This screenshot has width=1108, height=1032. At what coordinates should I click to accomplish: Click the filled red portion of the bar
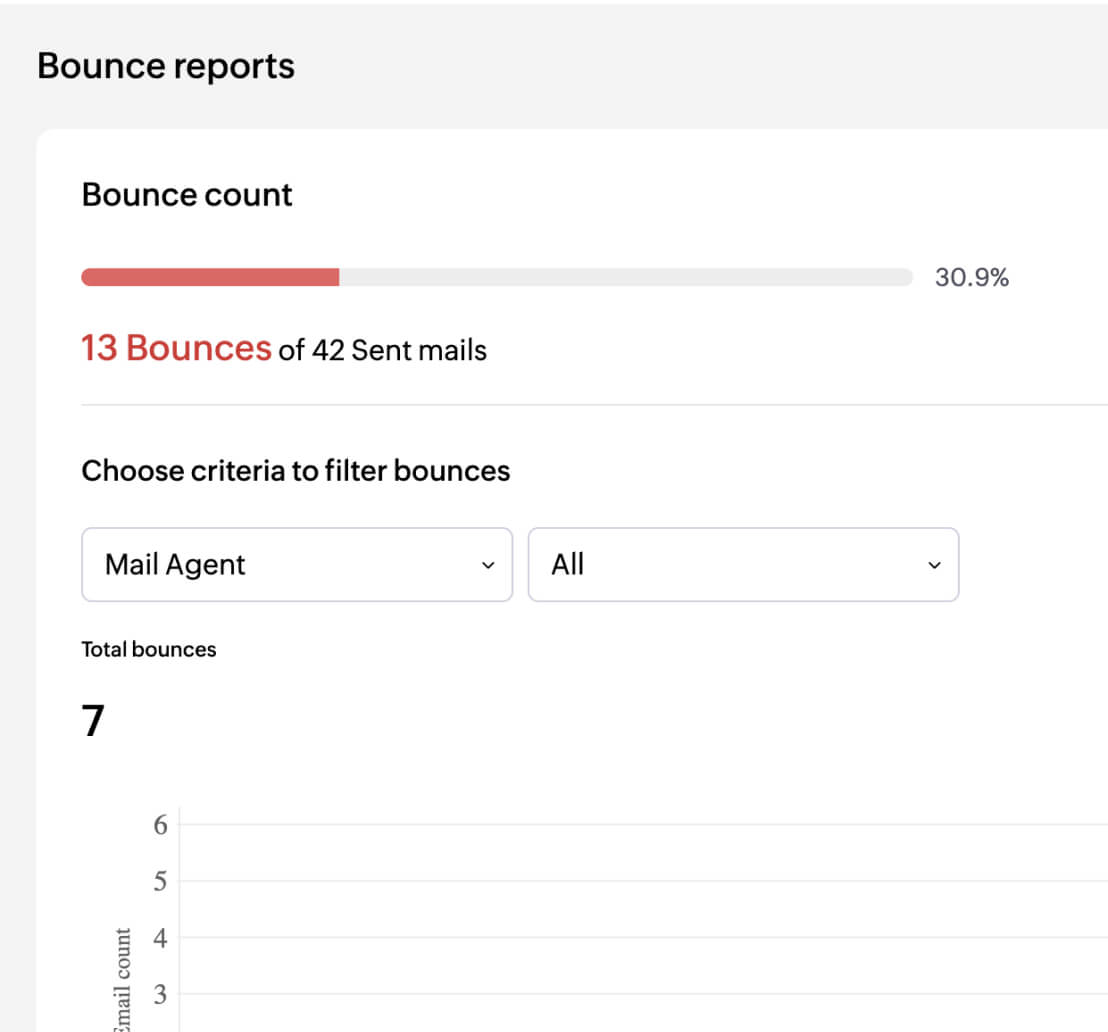(x=210, y=276)
